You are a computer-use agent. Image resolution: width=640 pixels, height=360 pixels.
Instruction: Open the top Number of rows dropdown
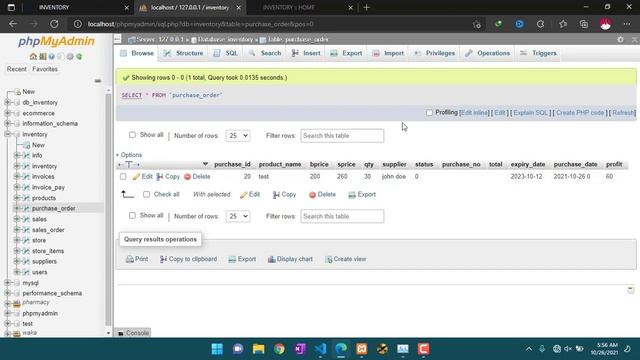pos(238,136)
